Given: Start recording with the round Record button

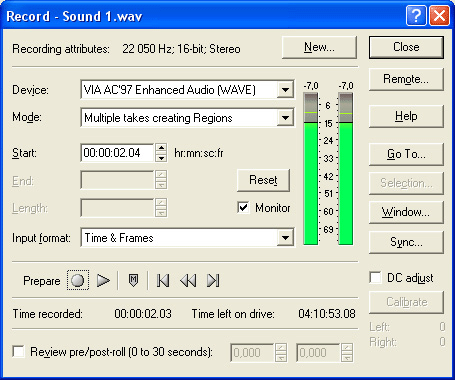Looking at the screenshot, I should click(x=78, y=280).
